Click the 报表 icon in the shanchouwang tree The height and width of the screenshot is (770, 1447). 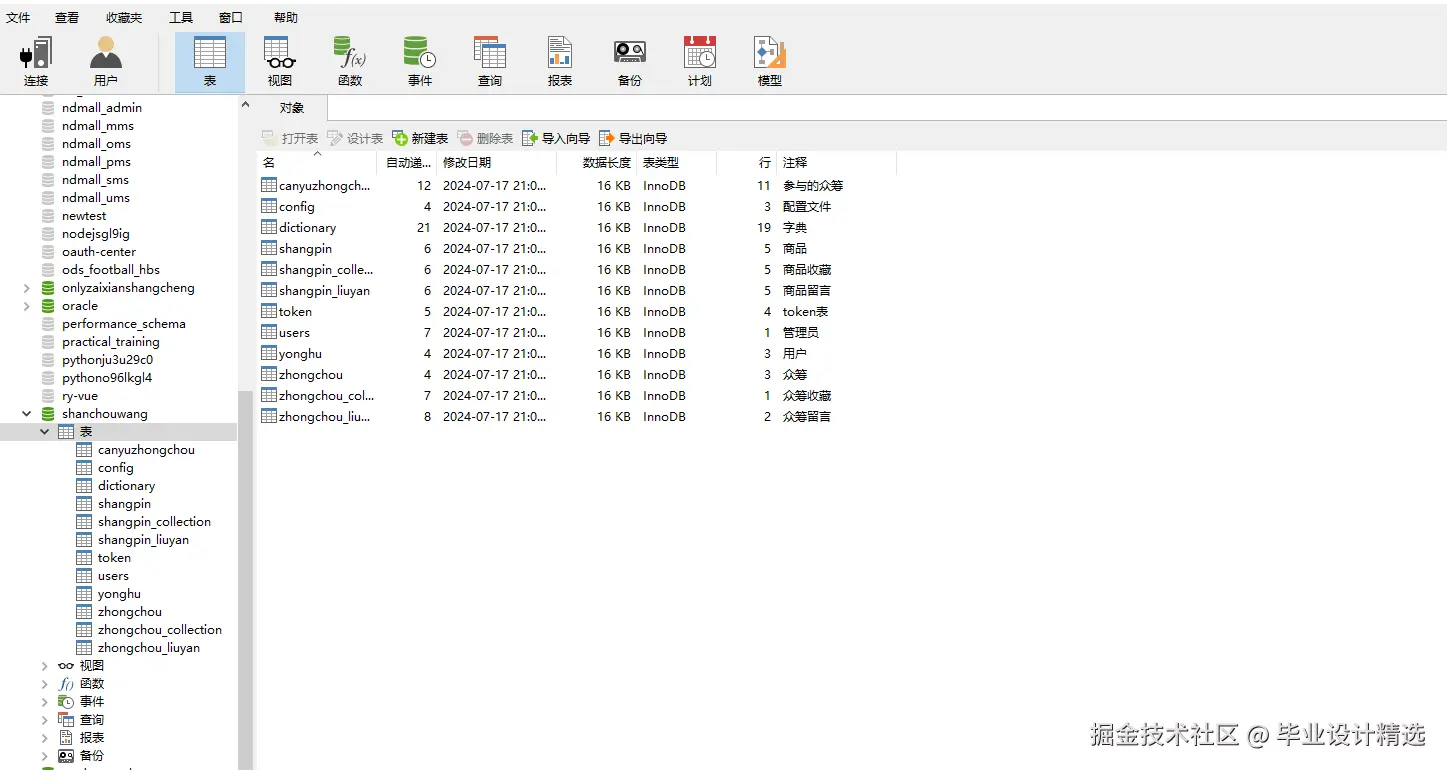tap(66, 738)
